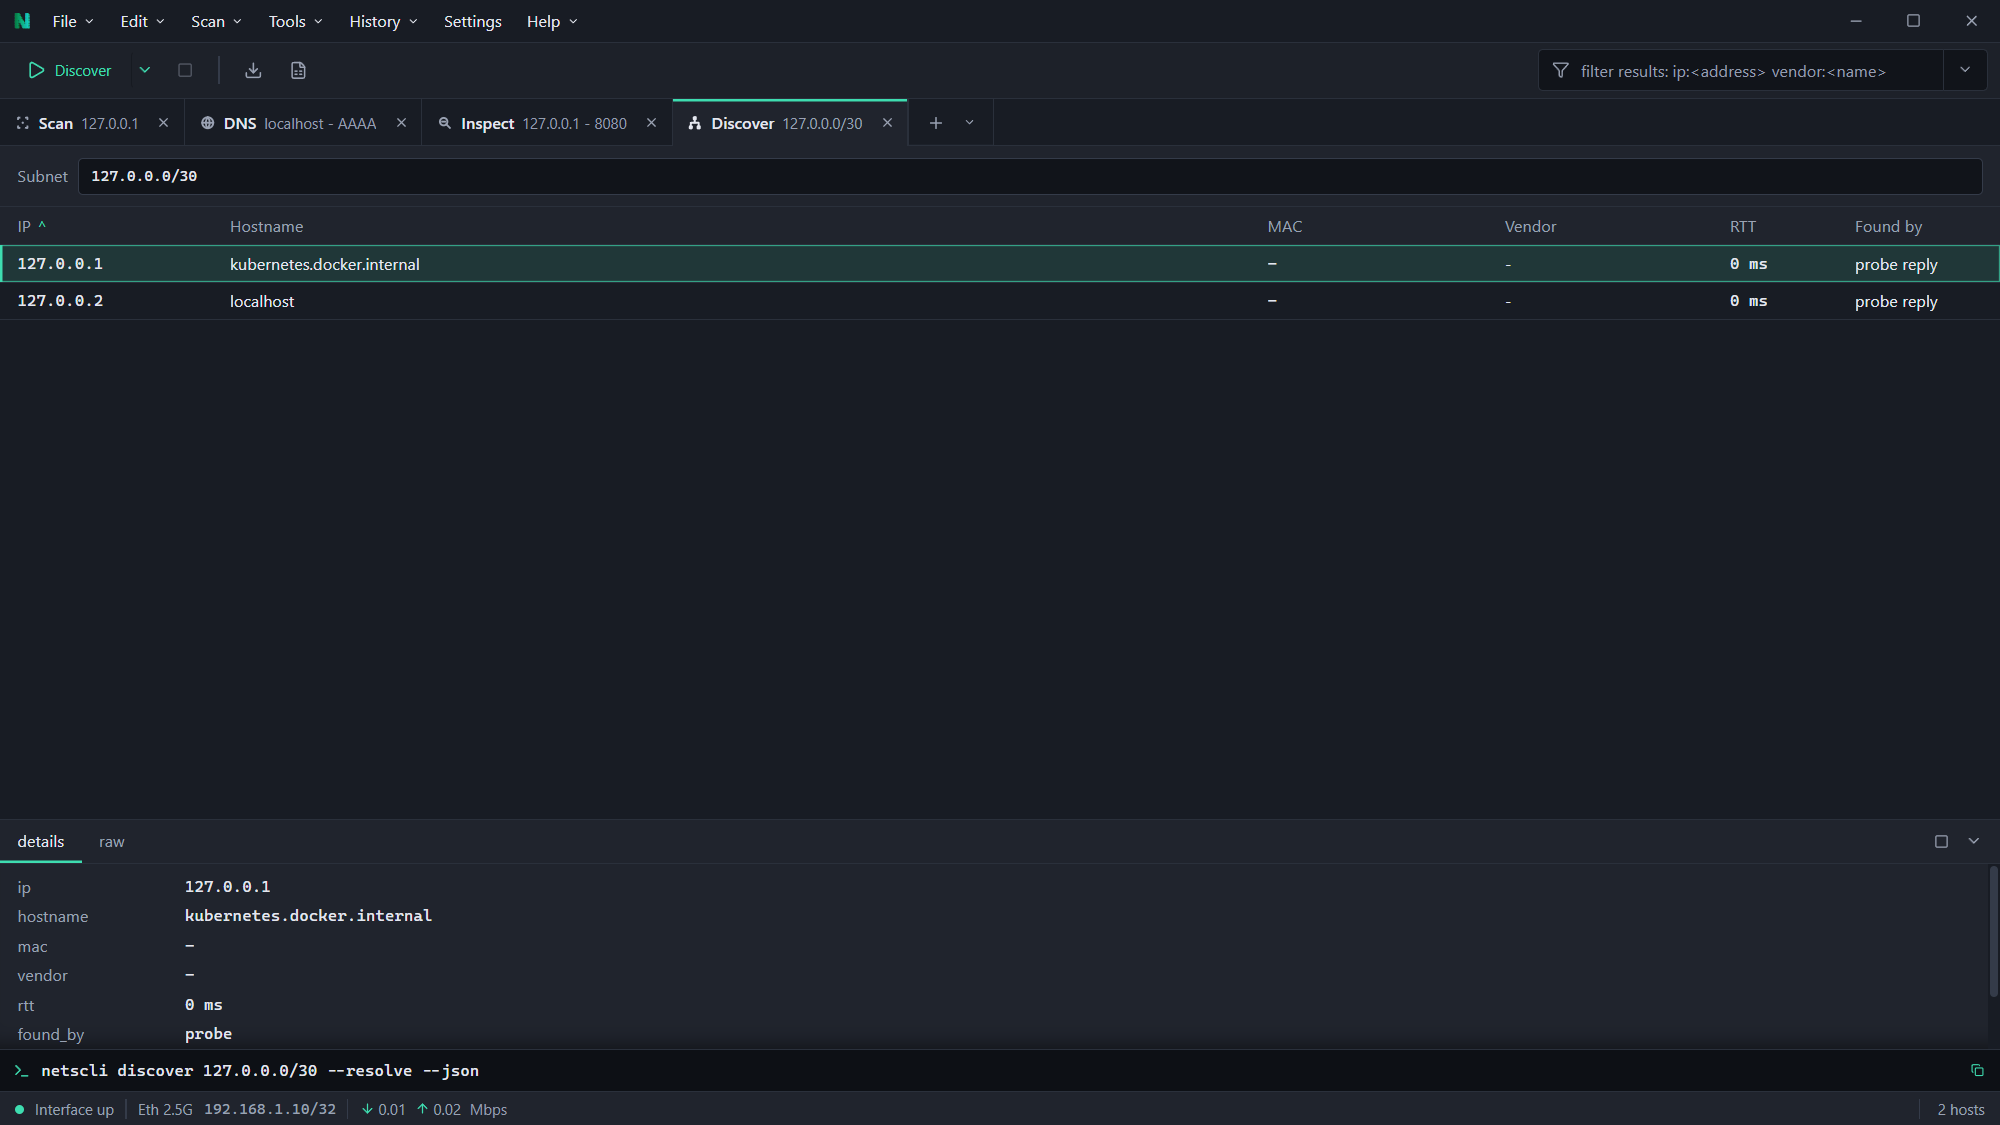Screen dimensions: 2000x1125
Task: Sort by the Vendor column header
Action: click(x=1530, y=226)
